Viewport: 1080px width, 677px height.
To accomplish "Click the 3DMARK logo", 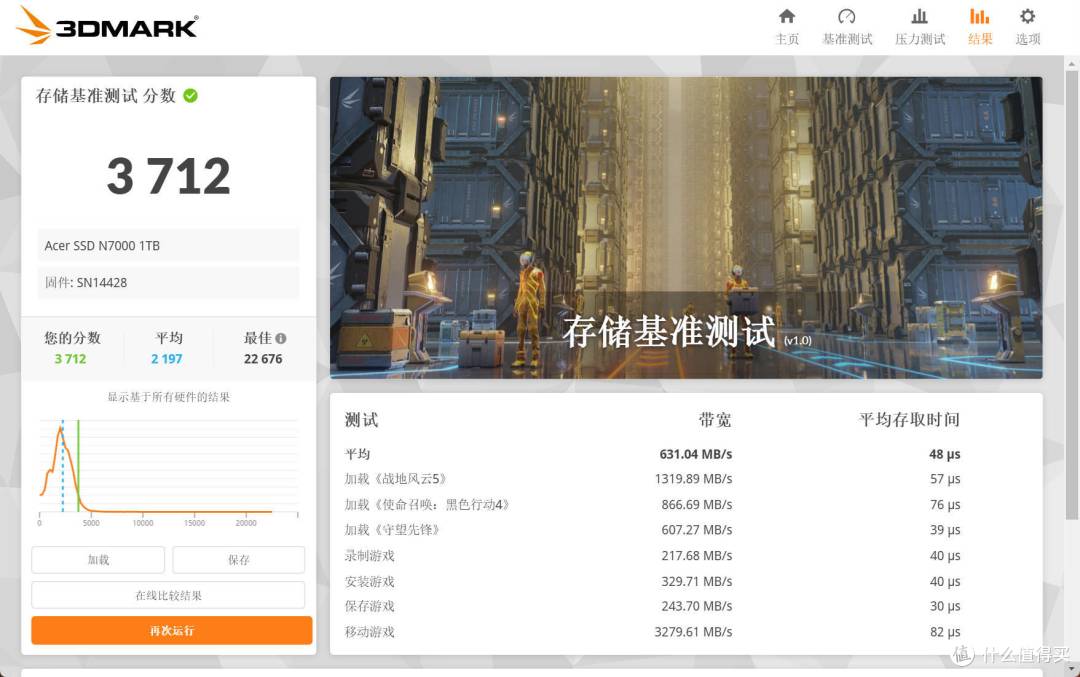I will [x=107, y=26].
